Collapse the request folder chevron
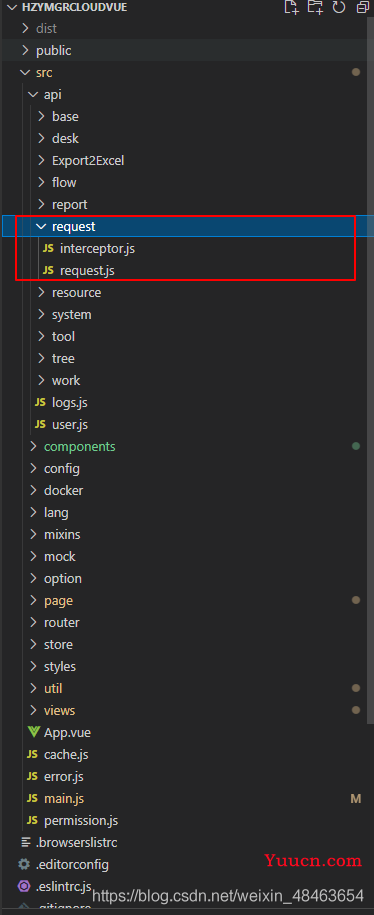 [41, 226]
